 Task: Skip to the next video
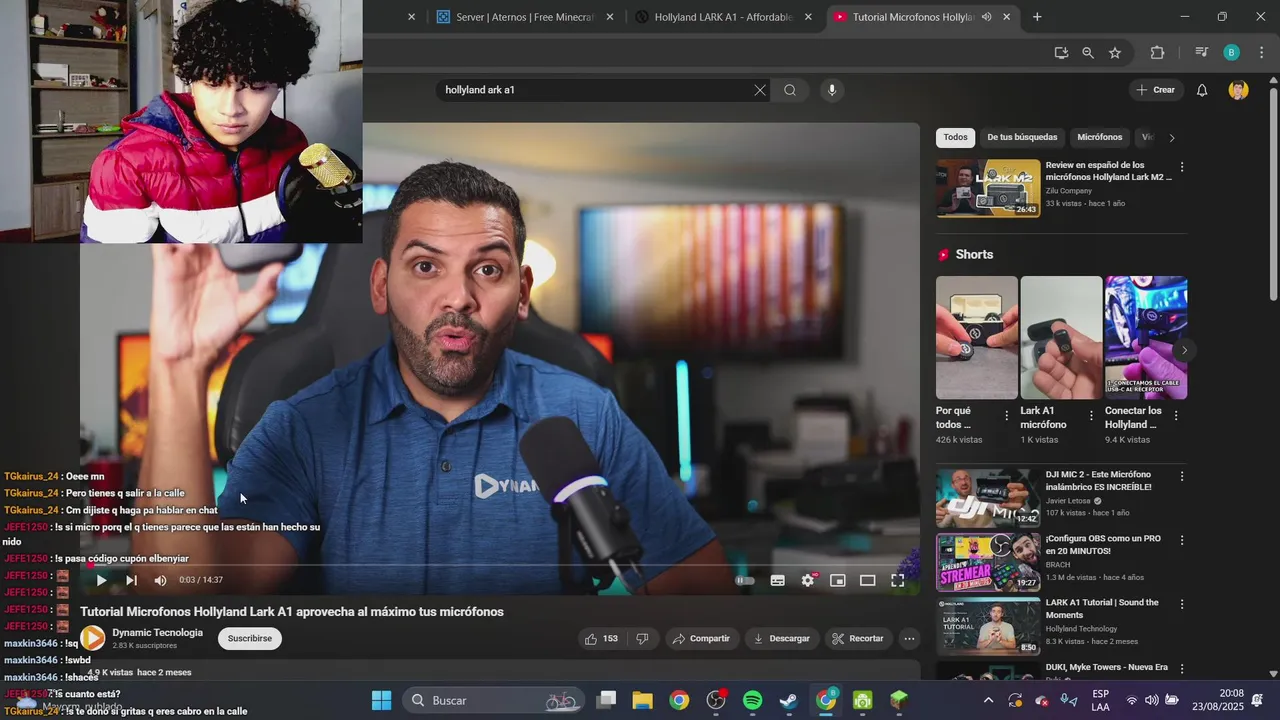click(131, 580)
